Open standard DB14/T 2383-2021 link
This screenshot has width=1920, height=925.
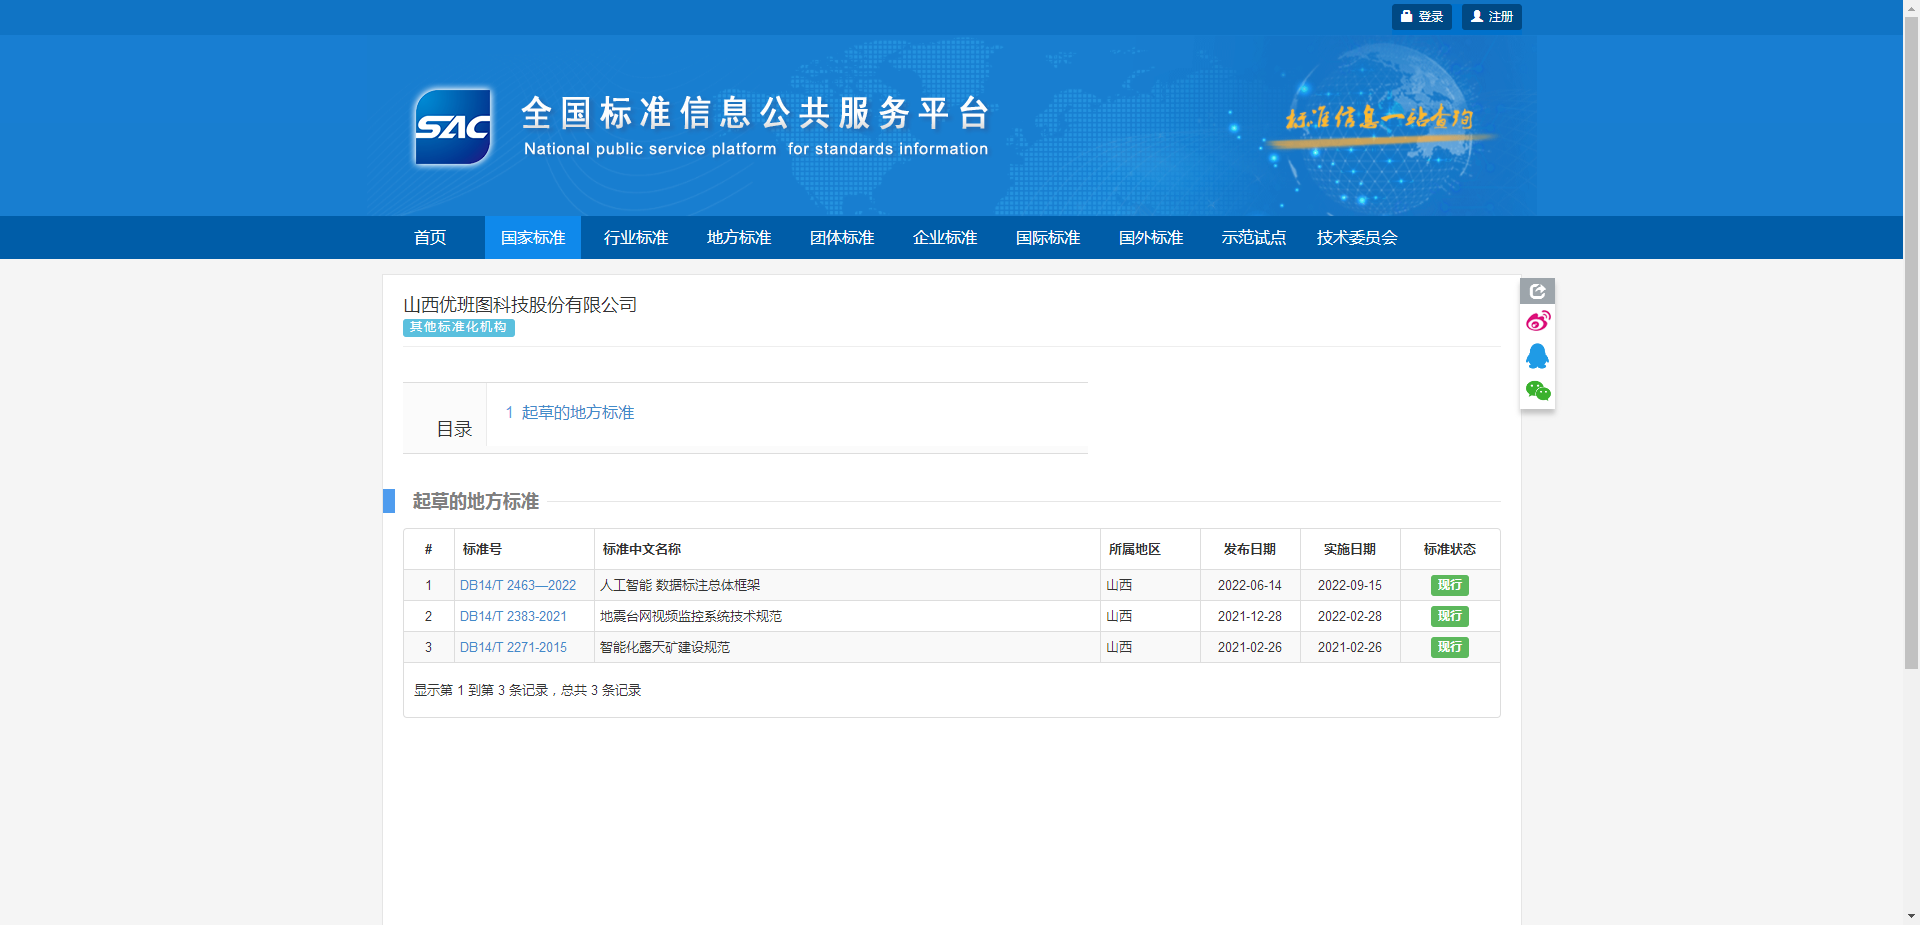coord(513,617)
